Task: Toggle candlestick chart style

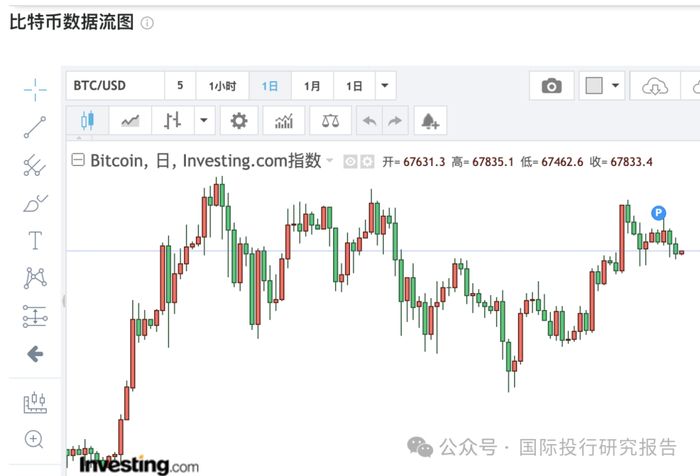Action: coord(86,121)
